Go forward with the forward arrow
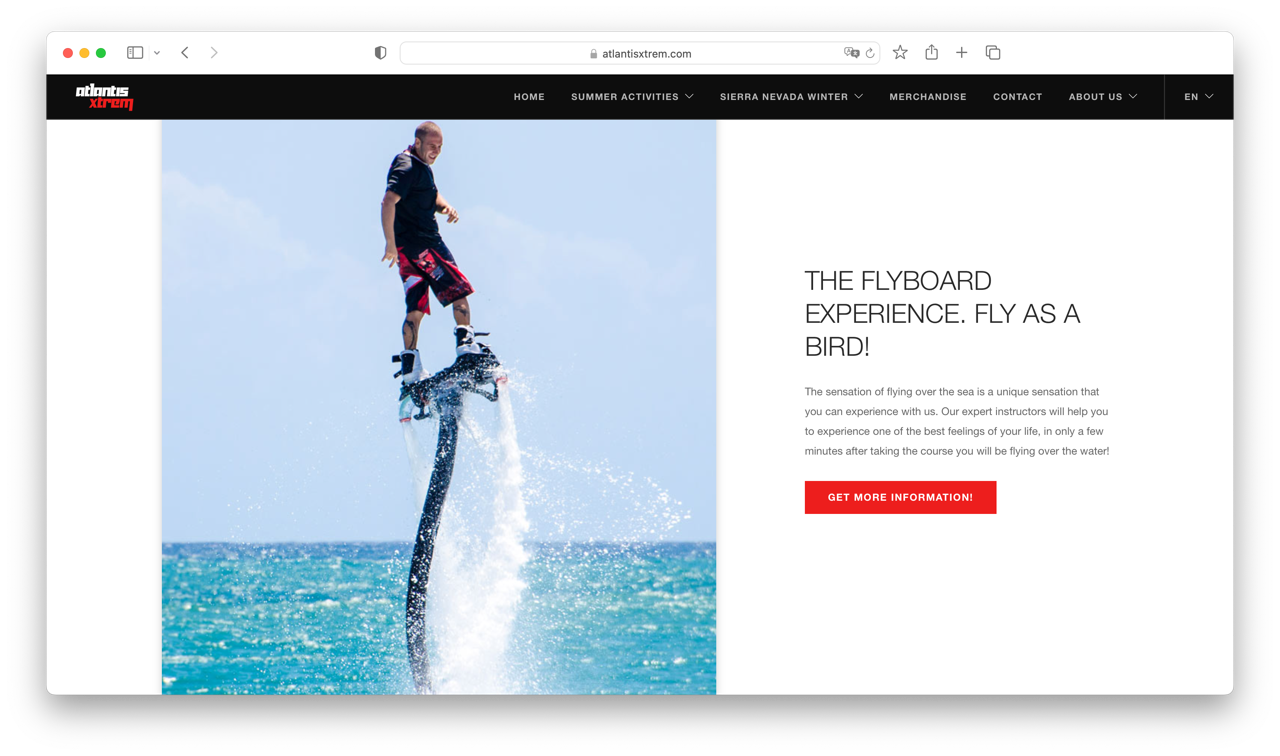The height and width of the screenshot is (756, 1280). pos(214,53)
